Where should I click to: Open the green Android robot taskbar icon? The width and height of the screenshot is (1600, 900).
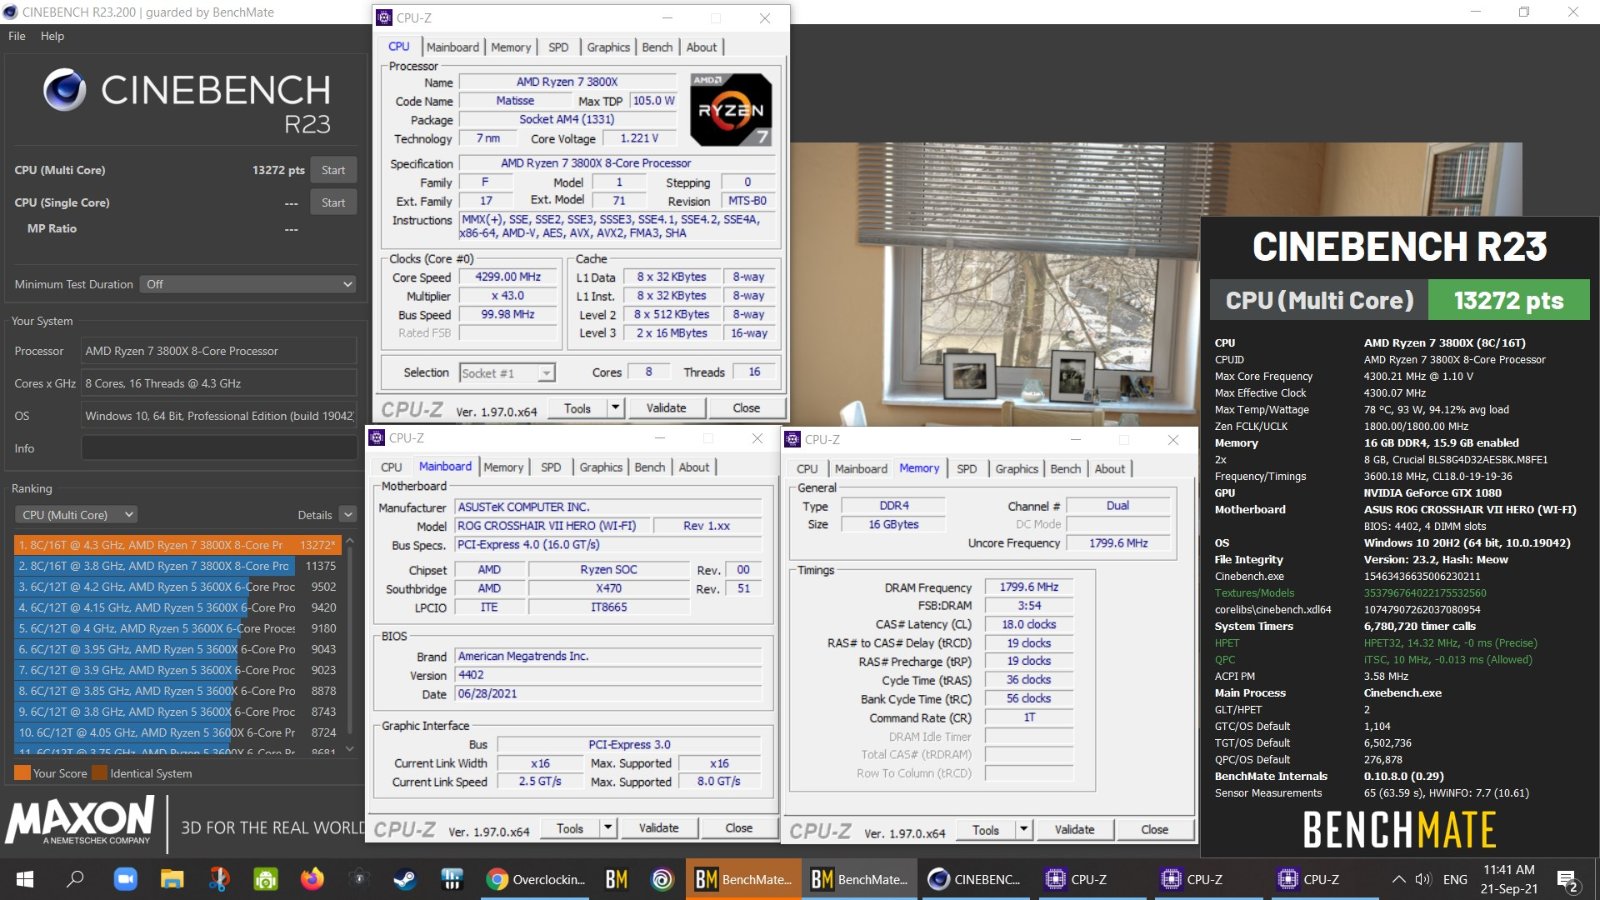[266, 879]
